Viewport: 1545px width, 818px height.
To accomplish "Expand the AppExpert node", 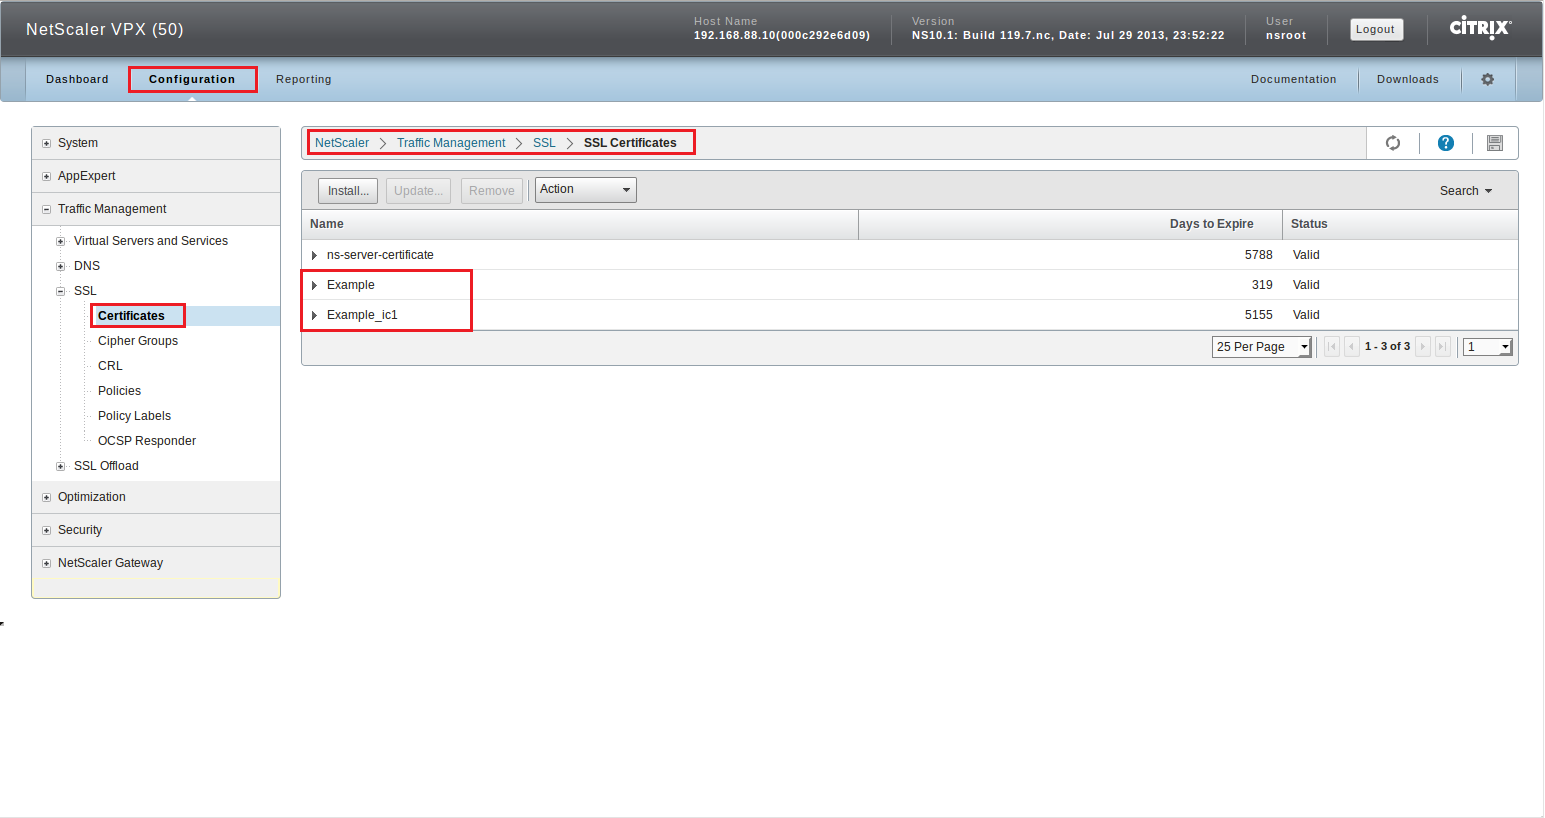I will coord(46,176).
